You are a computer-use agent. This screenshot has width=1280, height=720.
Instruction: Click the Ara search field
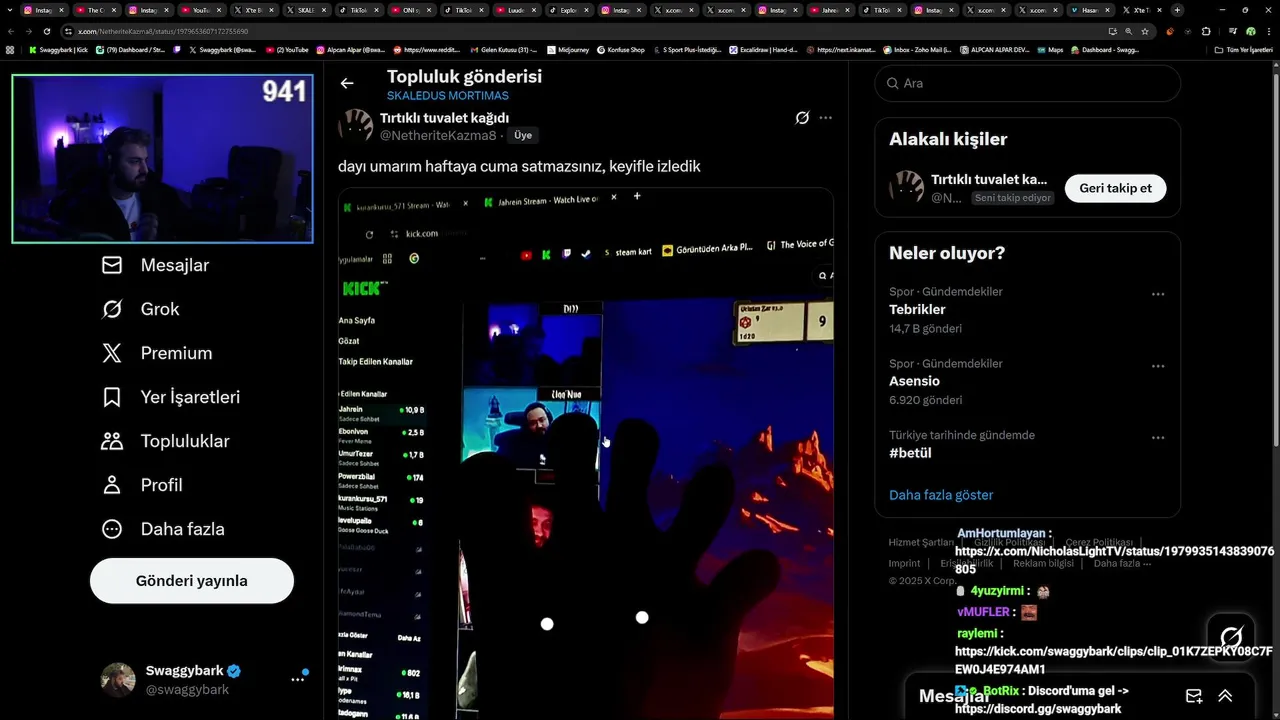1027,84
